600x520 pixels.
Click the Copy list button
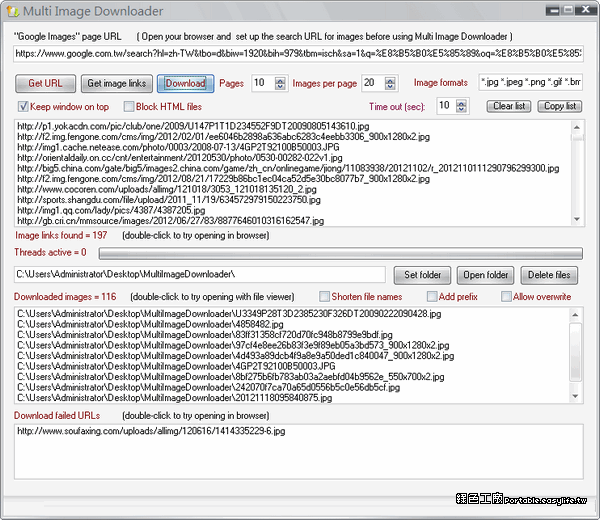coord(560,106)
